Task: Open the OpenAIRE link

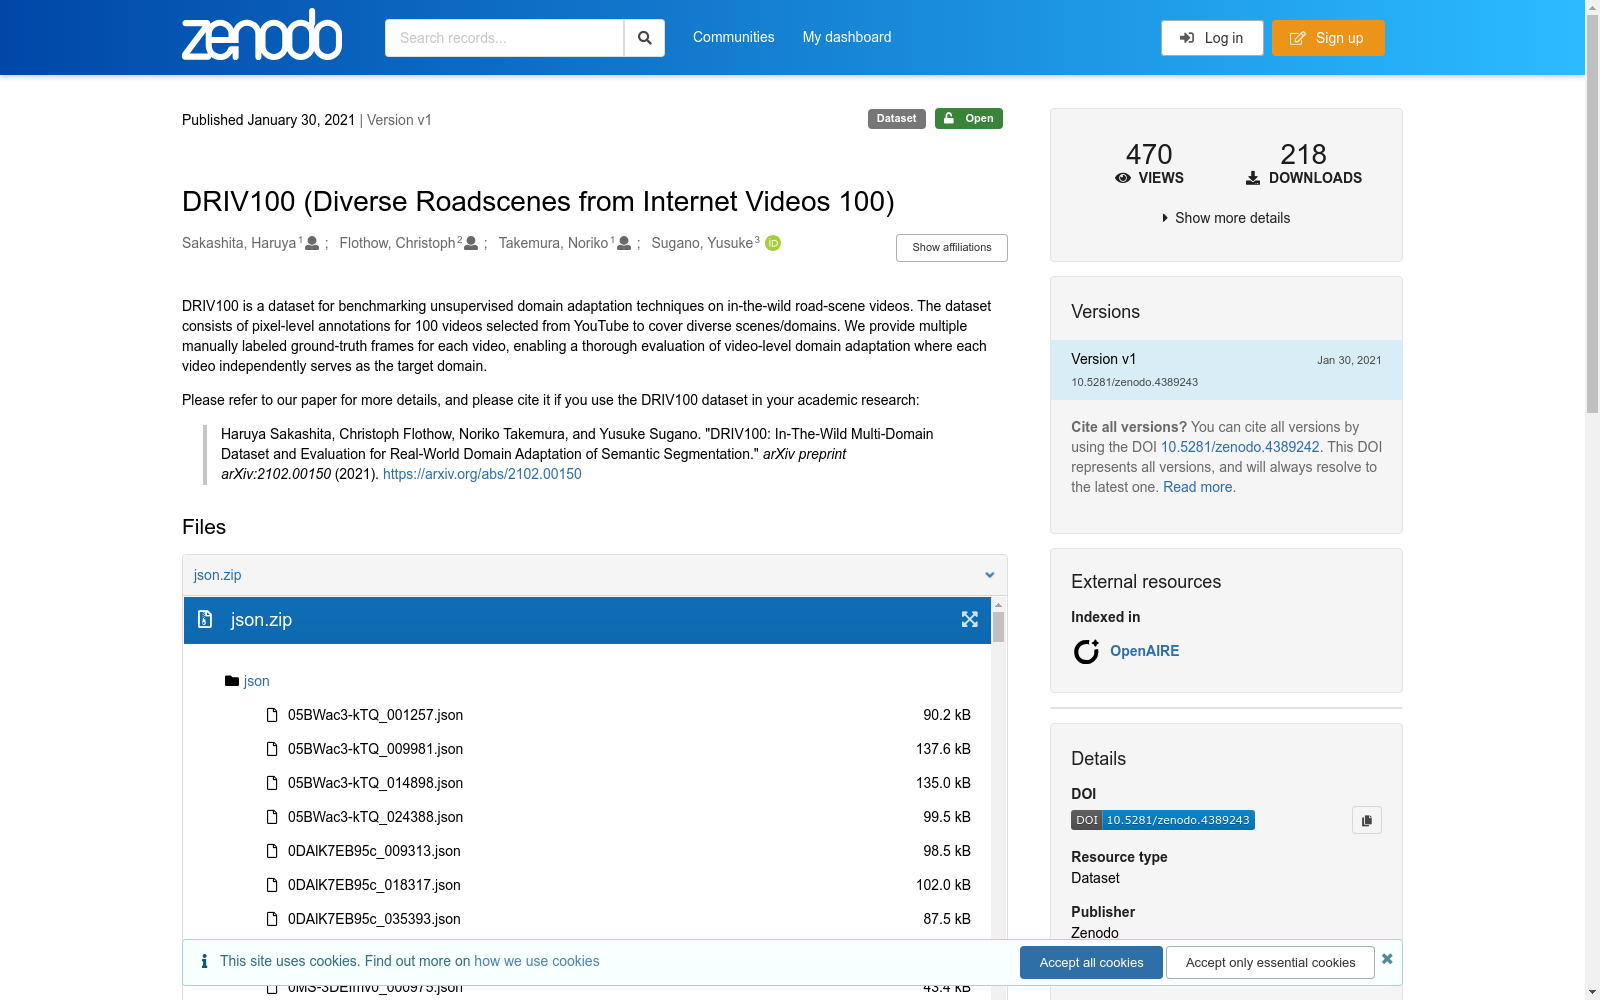Action: pyautogui.click(x=1144, y=651)
